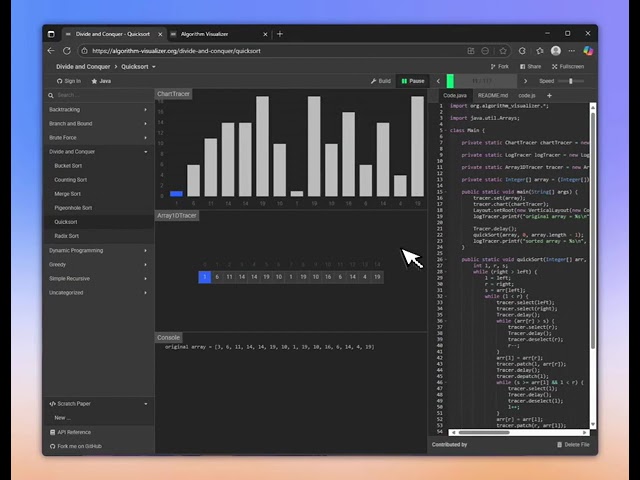
Task: Collapse the fold arrow on line 26
Action: coord(445,260)
